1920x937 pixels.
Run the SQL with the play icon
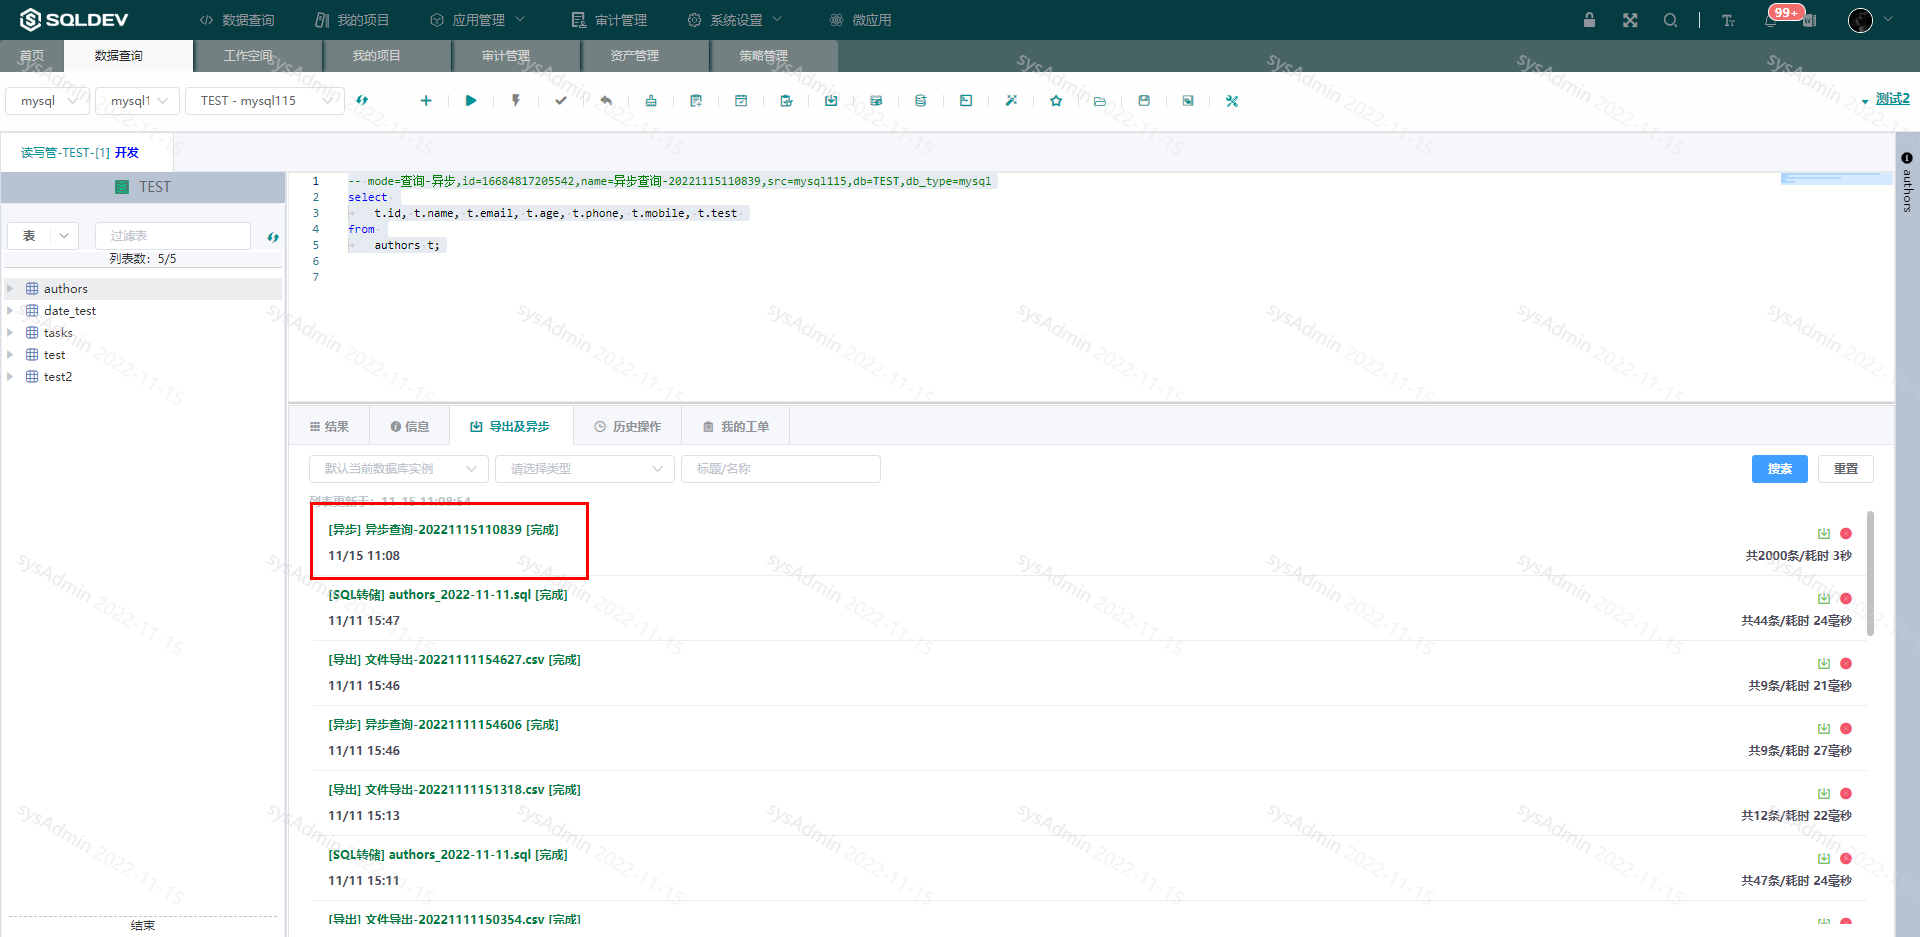pyautogui.click(x=471, y=101)
